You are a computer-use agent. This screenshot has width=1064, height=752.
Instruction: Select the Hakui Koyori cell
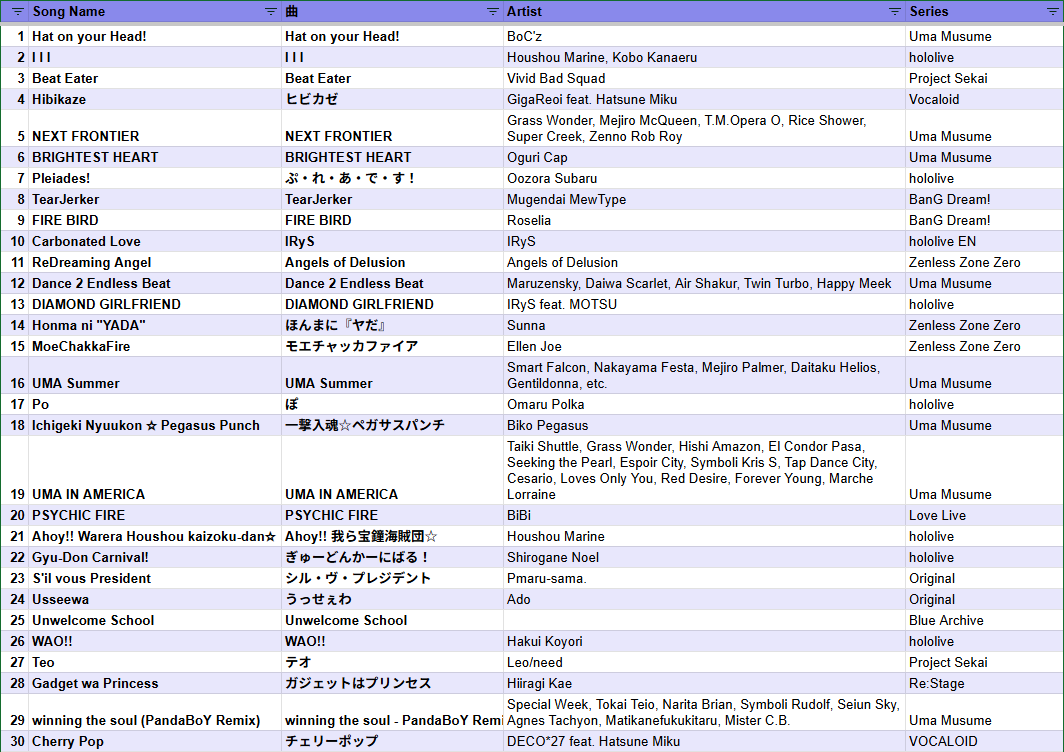(704, 642)
